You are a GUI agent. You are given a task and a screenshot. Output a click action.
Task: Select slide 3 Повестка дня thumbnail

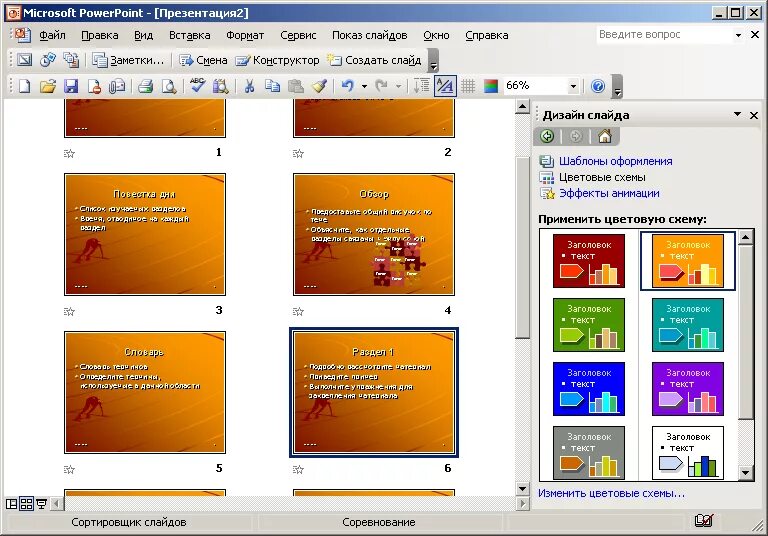pyautogui.click(x=145, y=234)
